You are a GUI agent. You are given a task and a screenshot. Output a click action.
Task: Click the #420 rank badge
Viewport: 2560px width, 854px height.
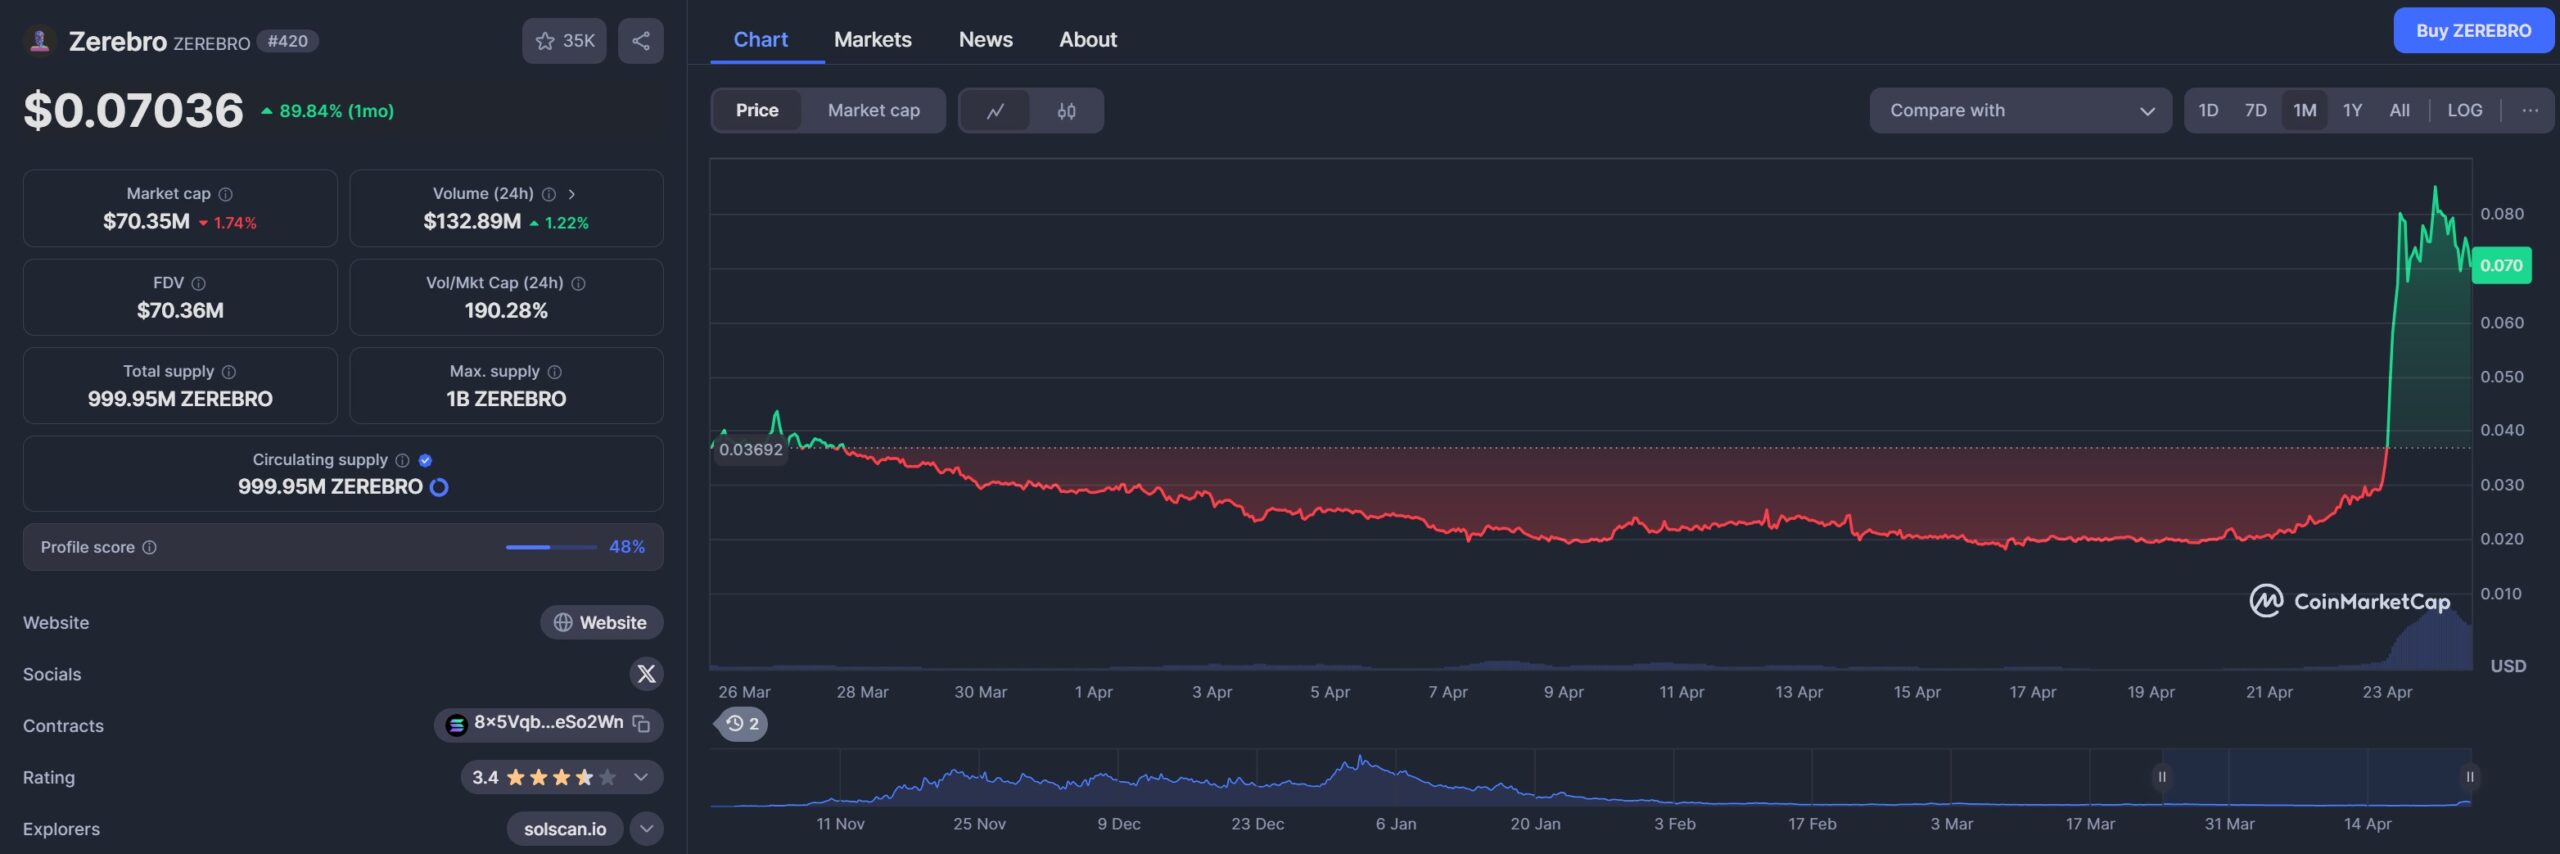[288, 41]
